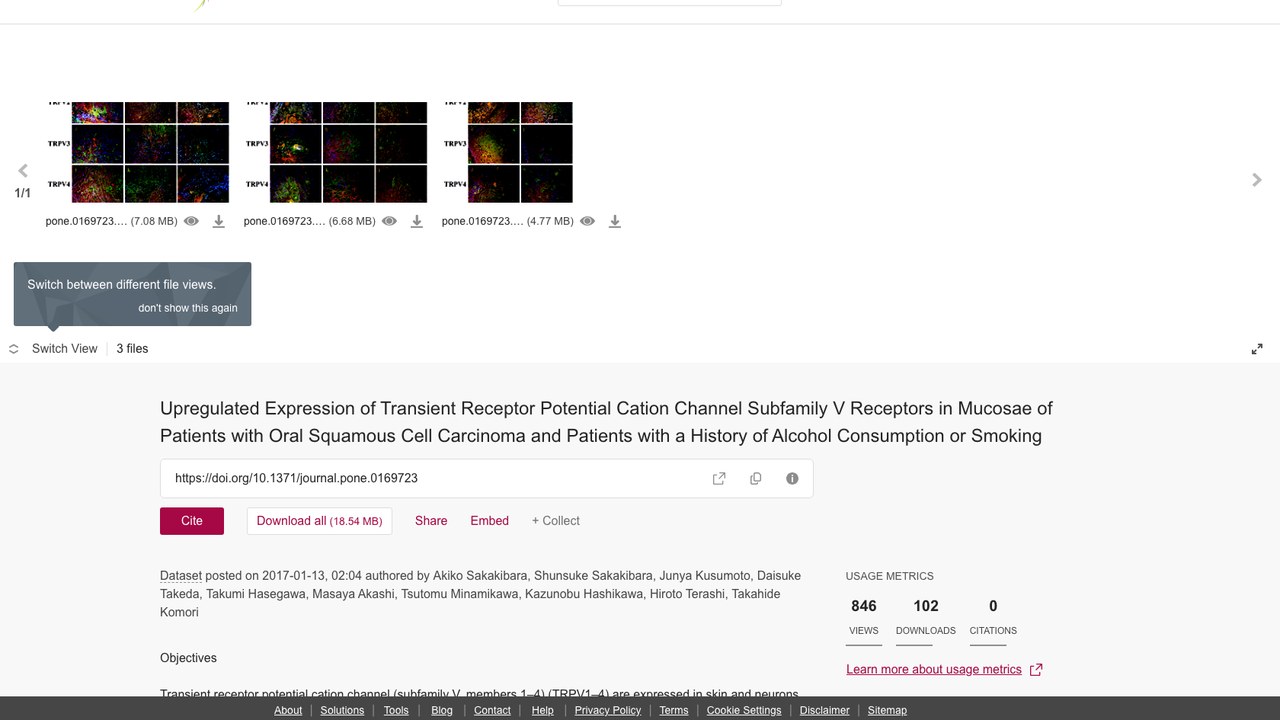This screenshot has height=720, width=1280.
Task: Open external usage metrics link icon
Action: (1036, 670)
